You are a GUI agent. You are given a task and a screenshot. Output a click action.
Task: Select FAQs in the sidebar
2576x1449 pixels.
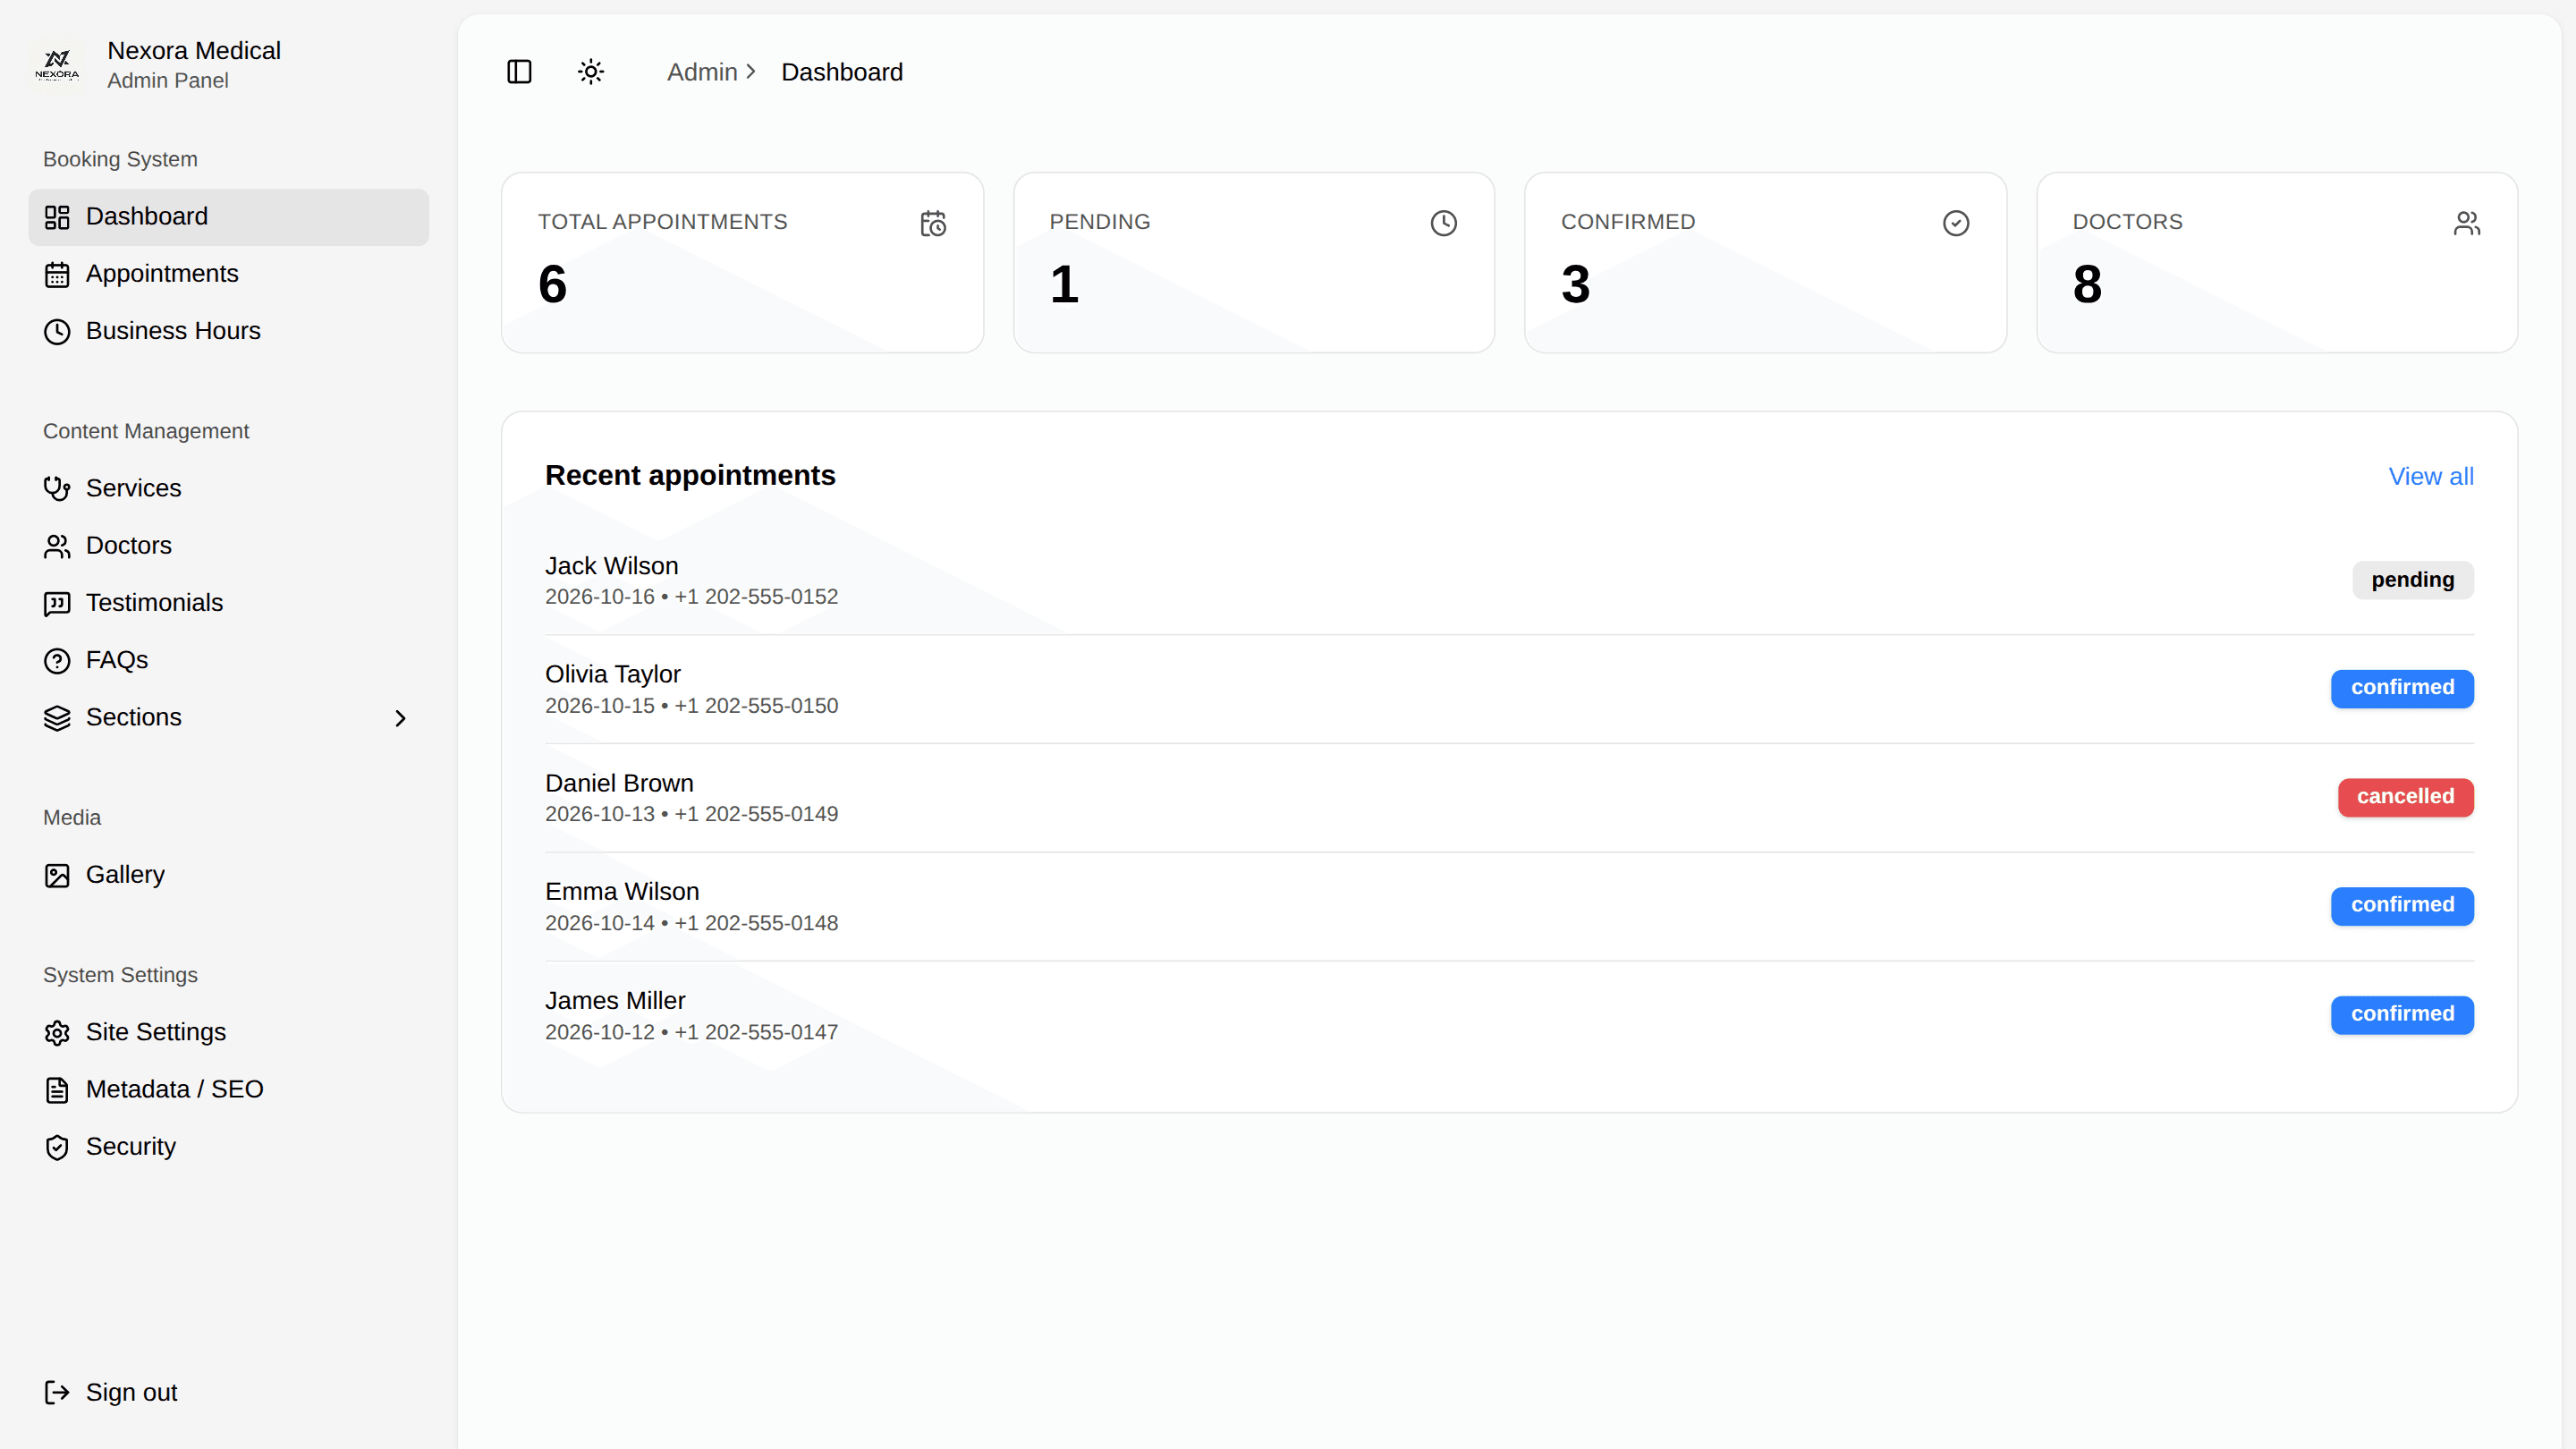(x=229, y=660)
